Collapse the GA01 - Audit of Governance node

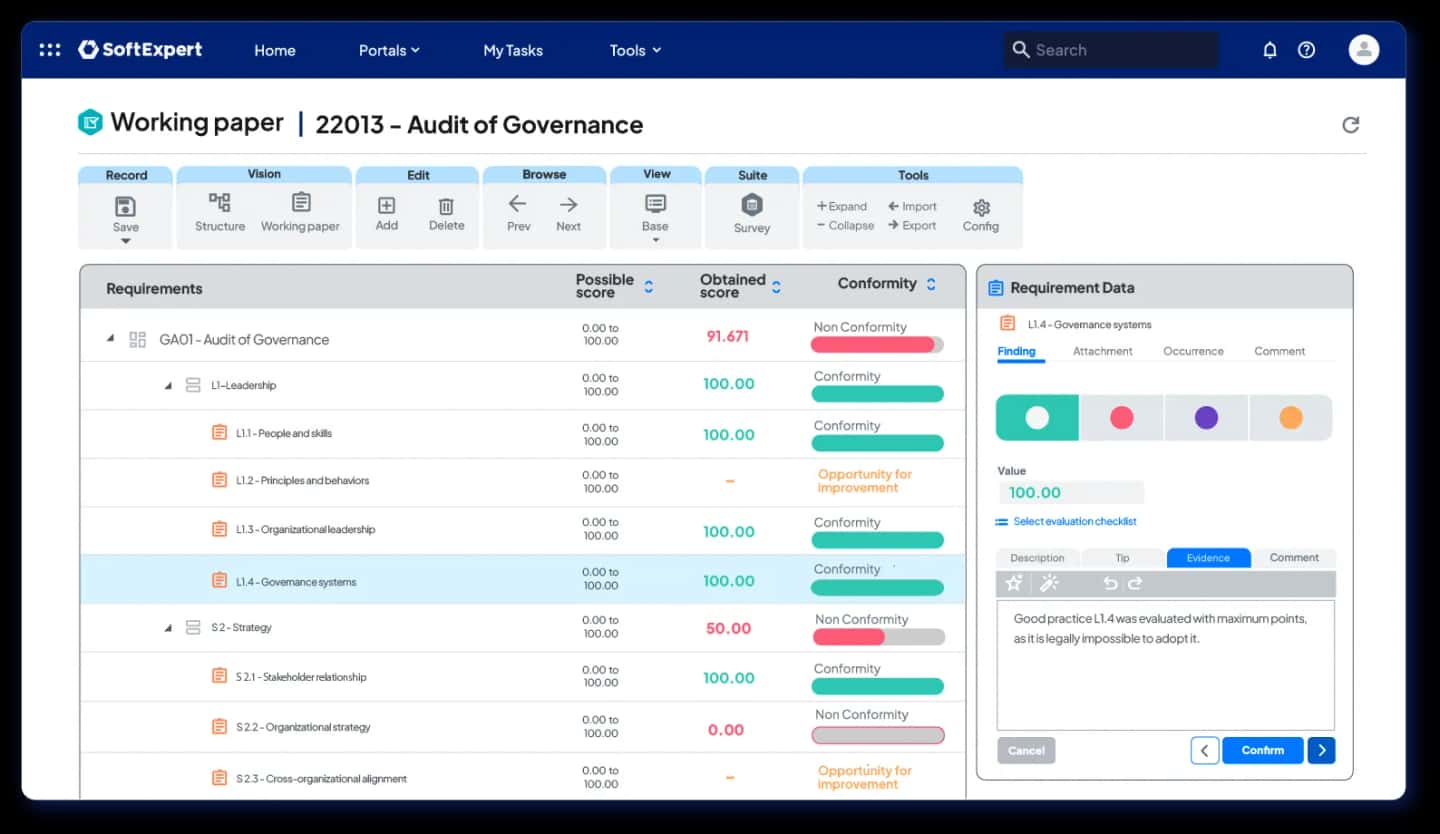pyautogui.click(x=111, y=339)
